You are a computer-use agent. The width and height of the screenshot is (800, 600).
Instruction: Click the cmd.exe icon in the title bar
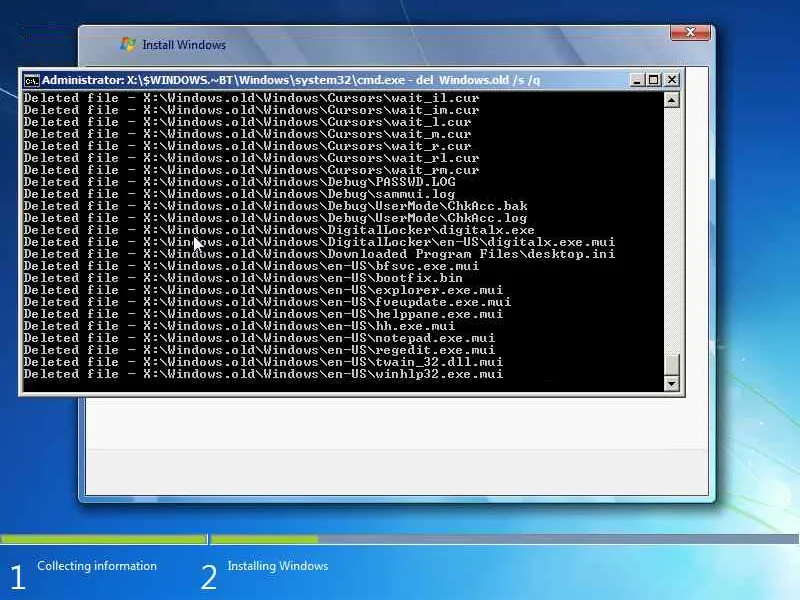coord(31,81)
